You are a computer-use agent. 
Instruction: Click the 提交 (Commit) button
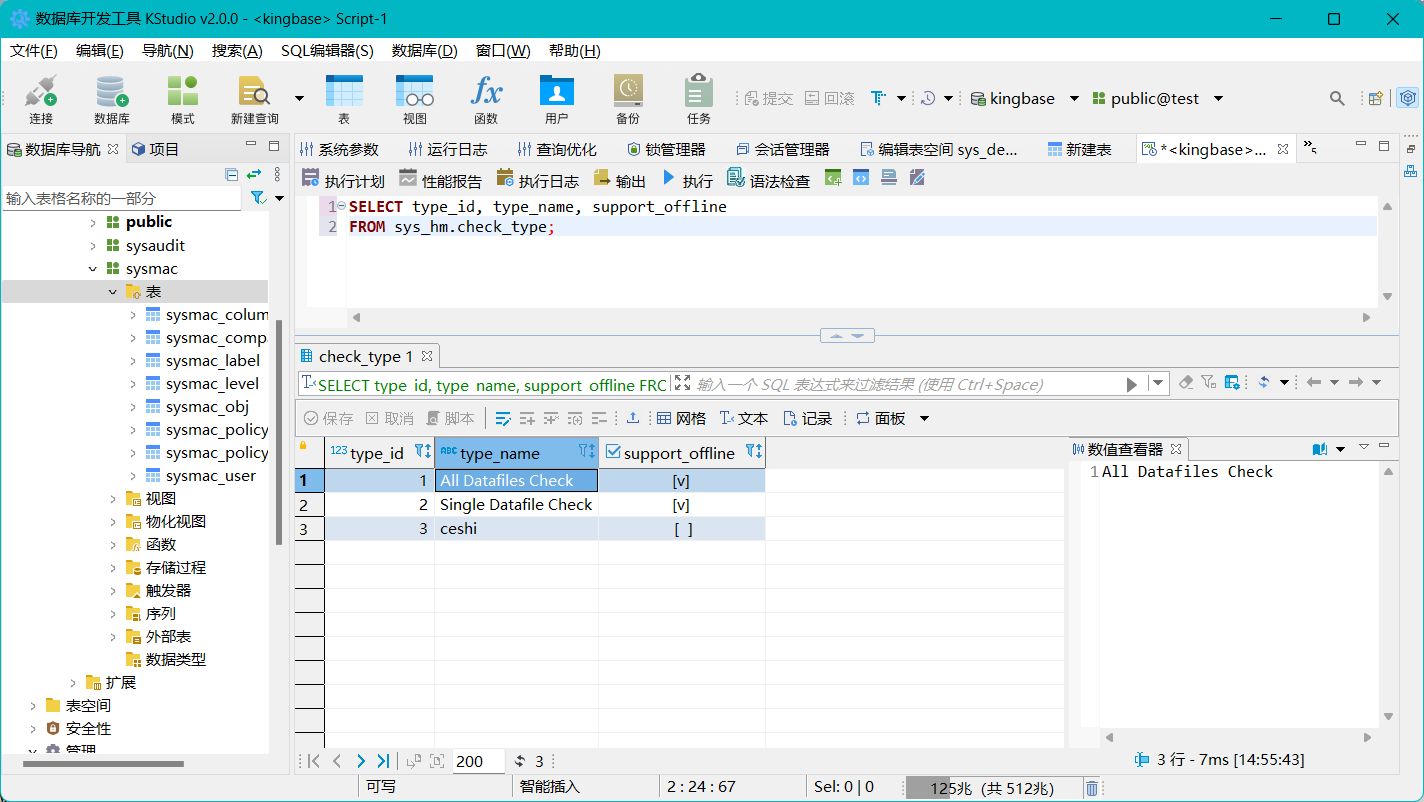768,98
